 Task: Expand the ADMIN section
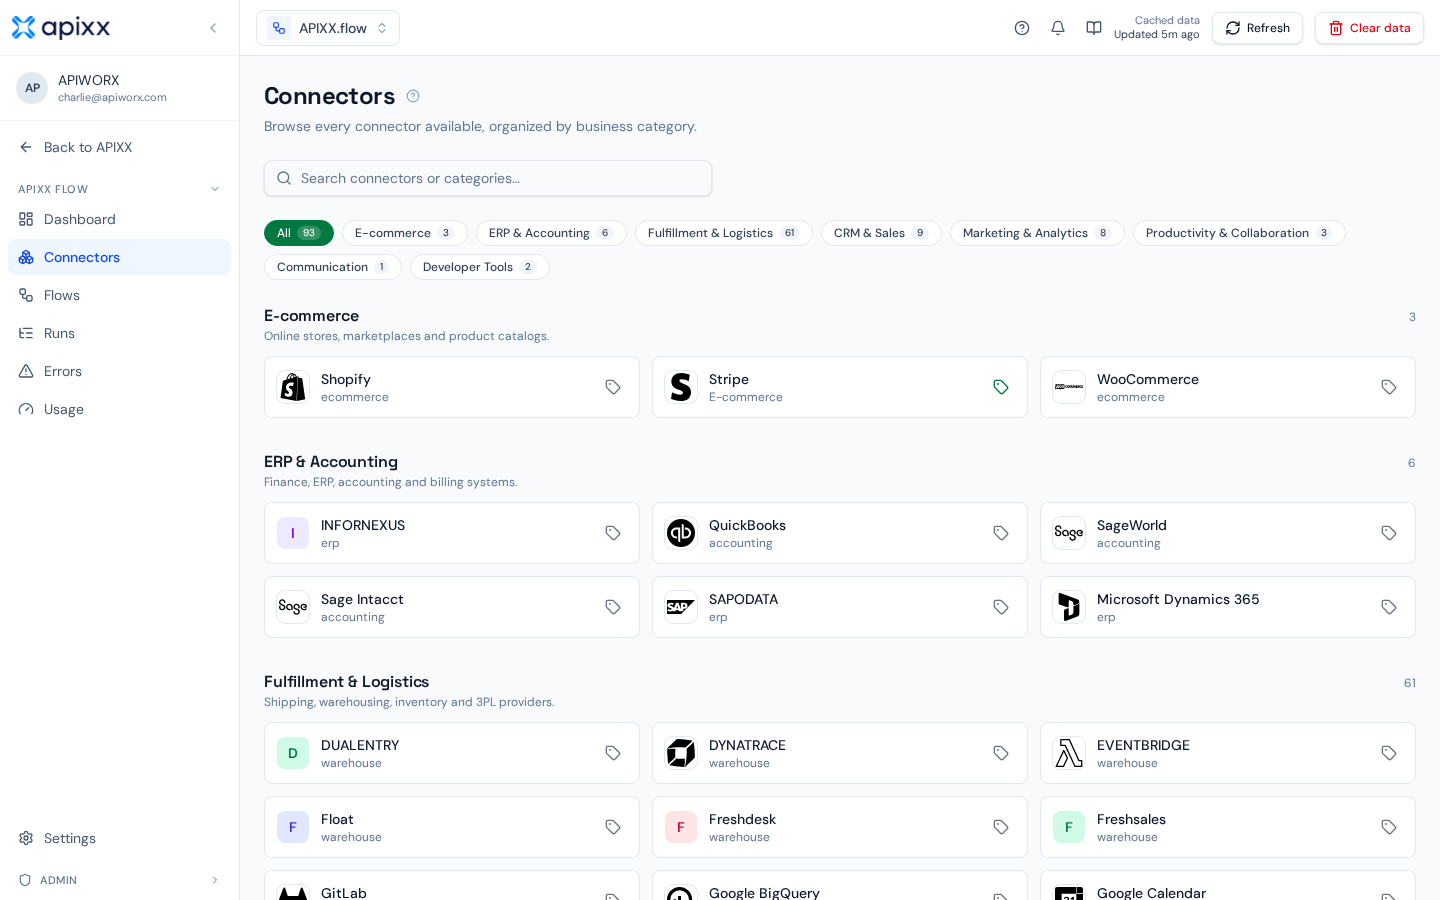(119, 880)
